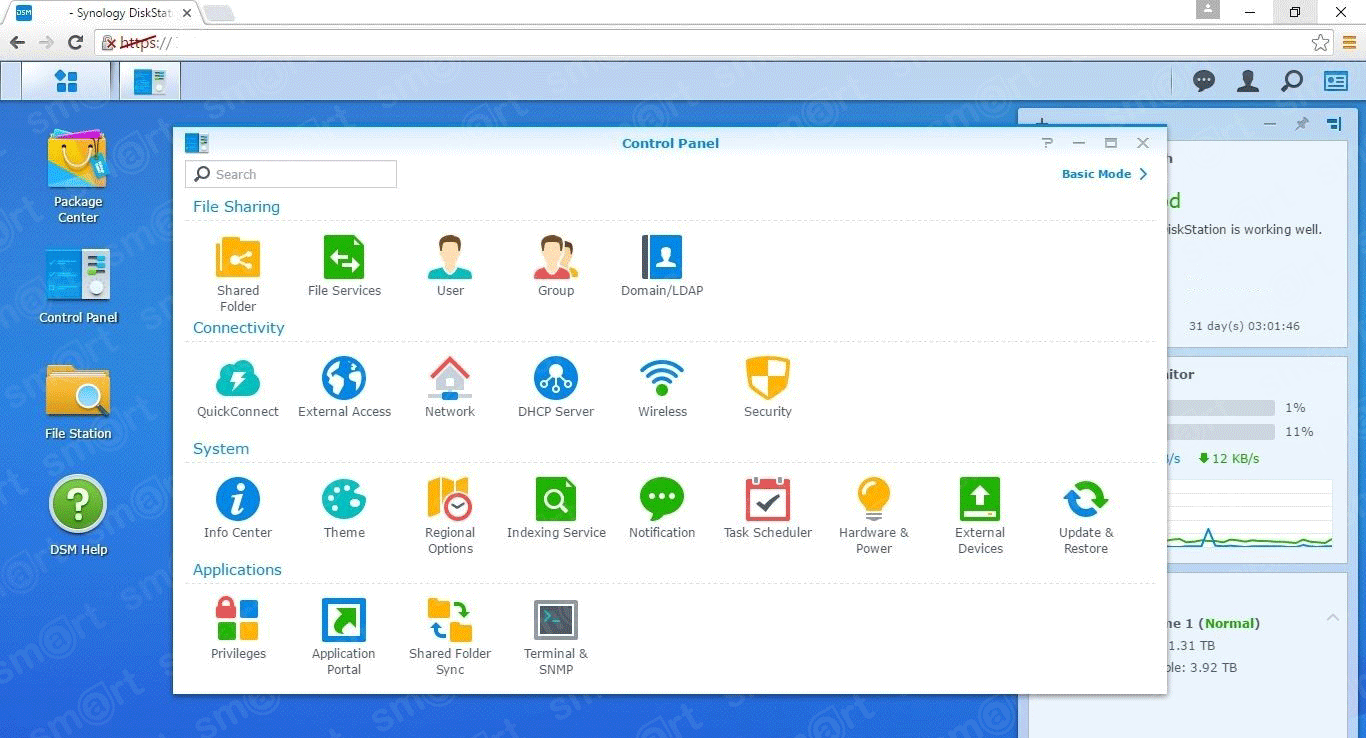This screenshot has width=1366, height=738.
Task: Open the DSM main menu button
Action: (66, 81)
